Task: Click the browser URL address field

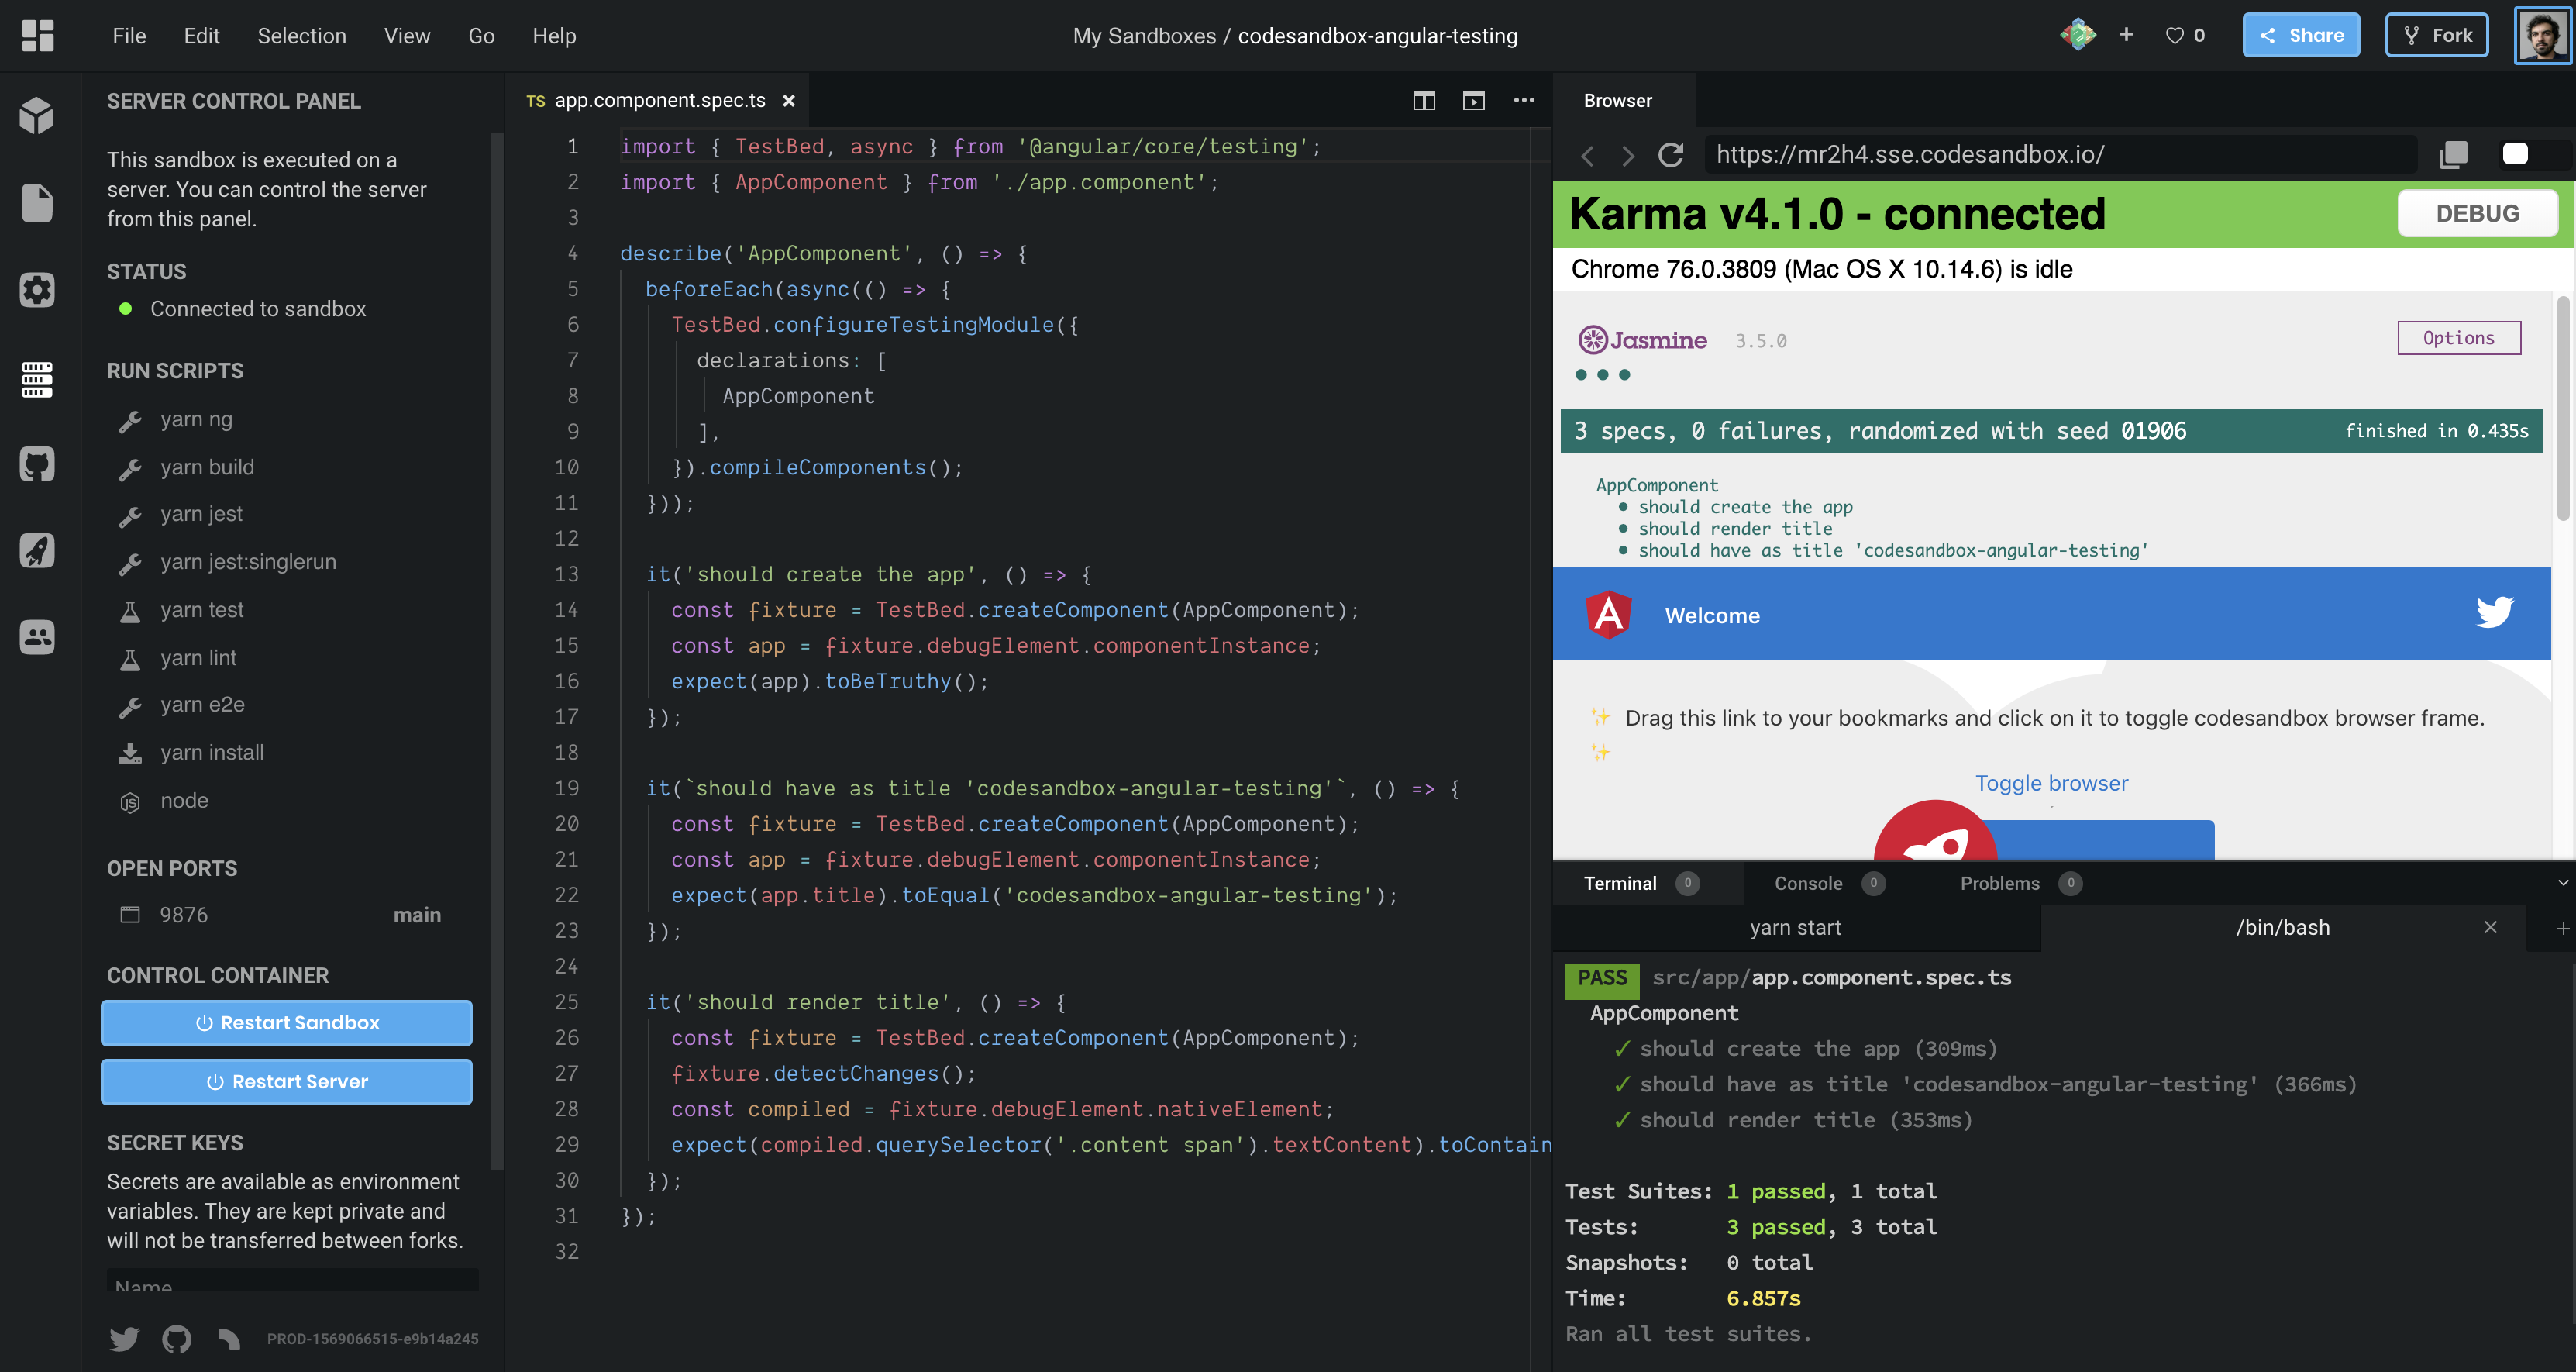Action: [2060, 155]
